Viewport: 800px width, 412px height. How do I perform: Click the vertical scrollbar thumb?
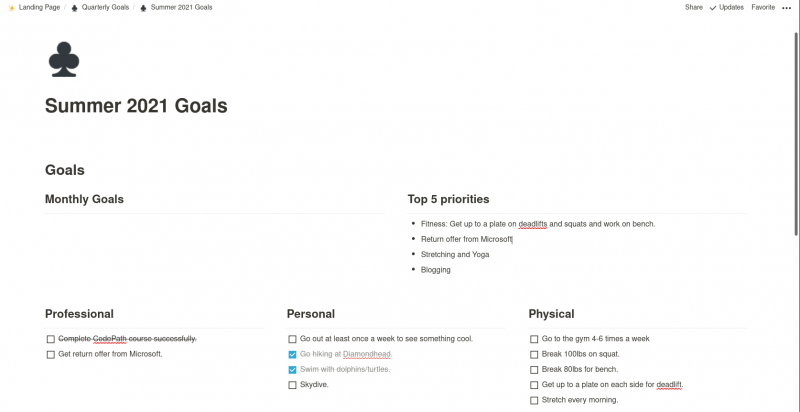[796, 134]
